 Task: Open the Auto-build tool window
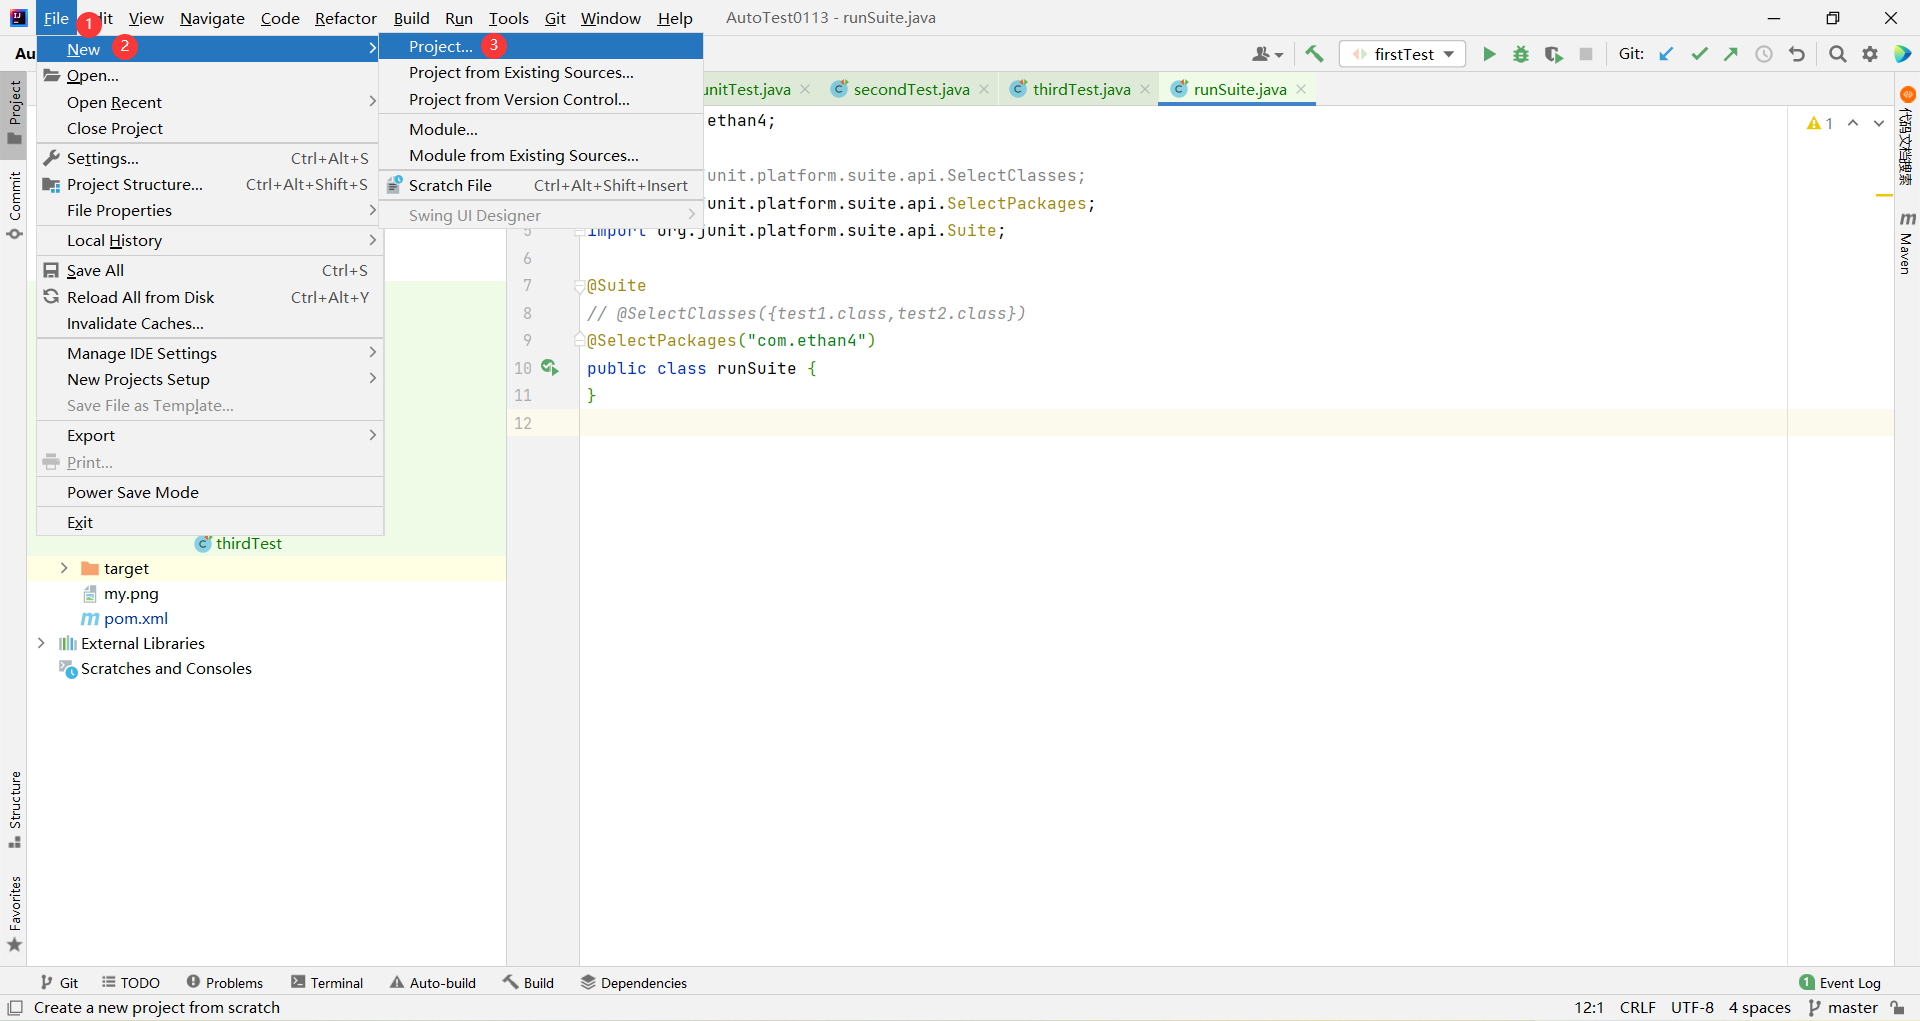tap(433, 983)
